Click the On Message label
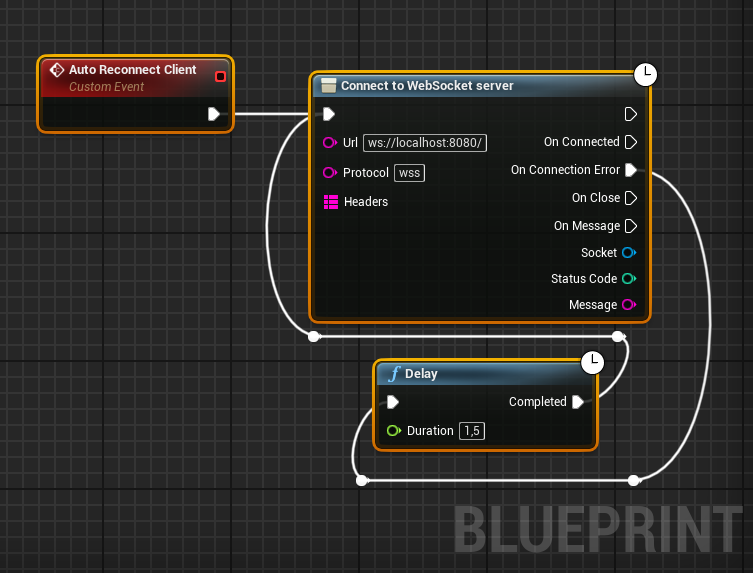Image resolution: width=753 pixels, height=573 pixels. click(x=587, y=226)
